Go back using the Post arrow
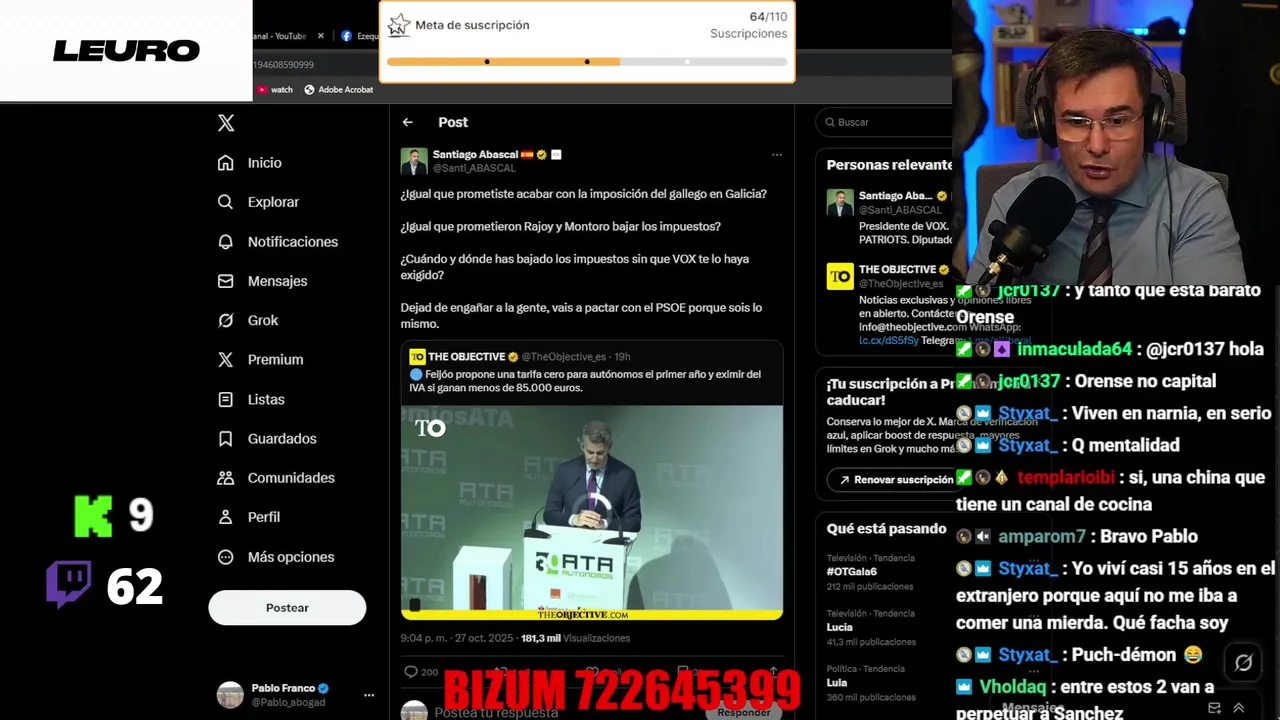Image resolution: width=1280 pixels, height=720 pixels. point(408,122)
